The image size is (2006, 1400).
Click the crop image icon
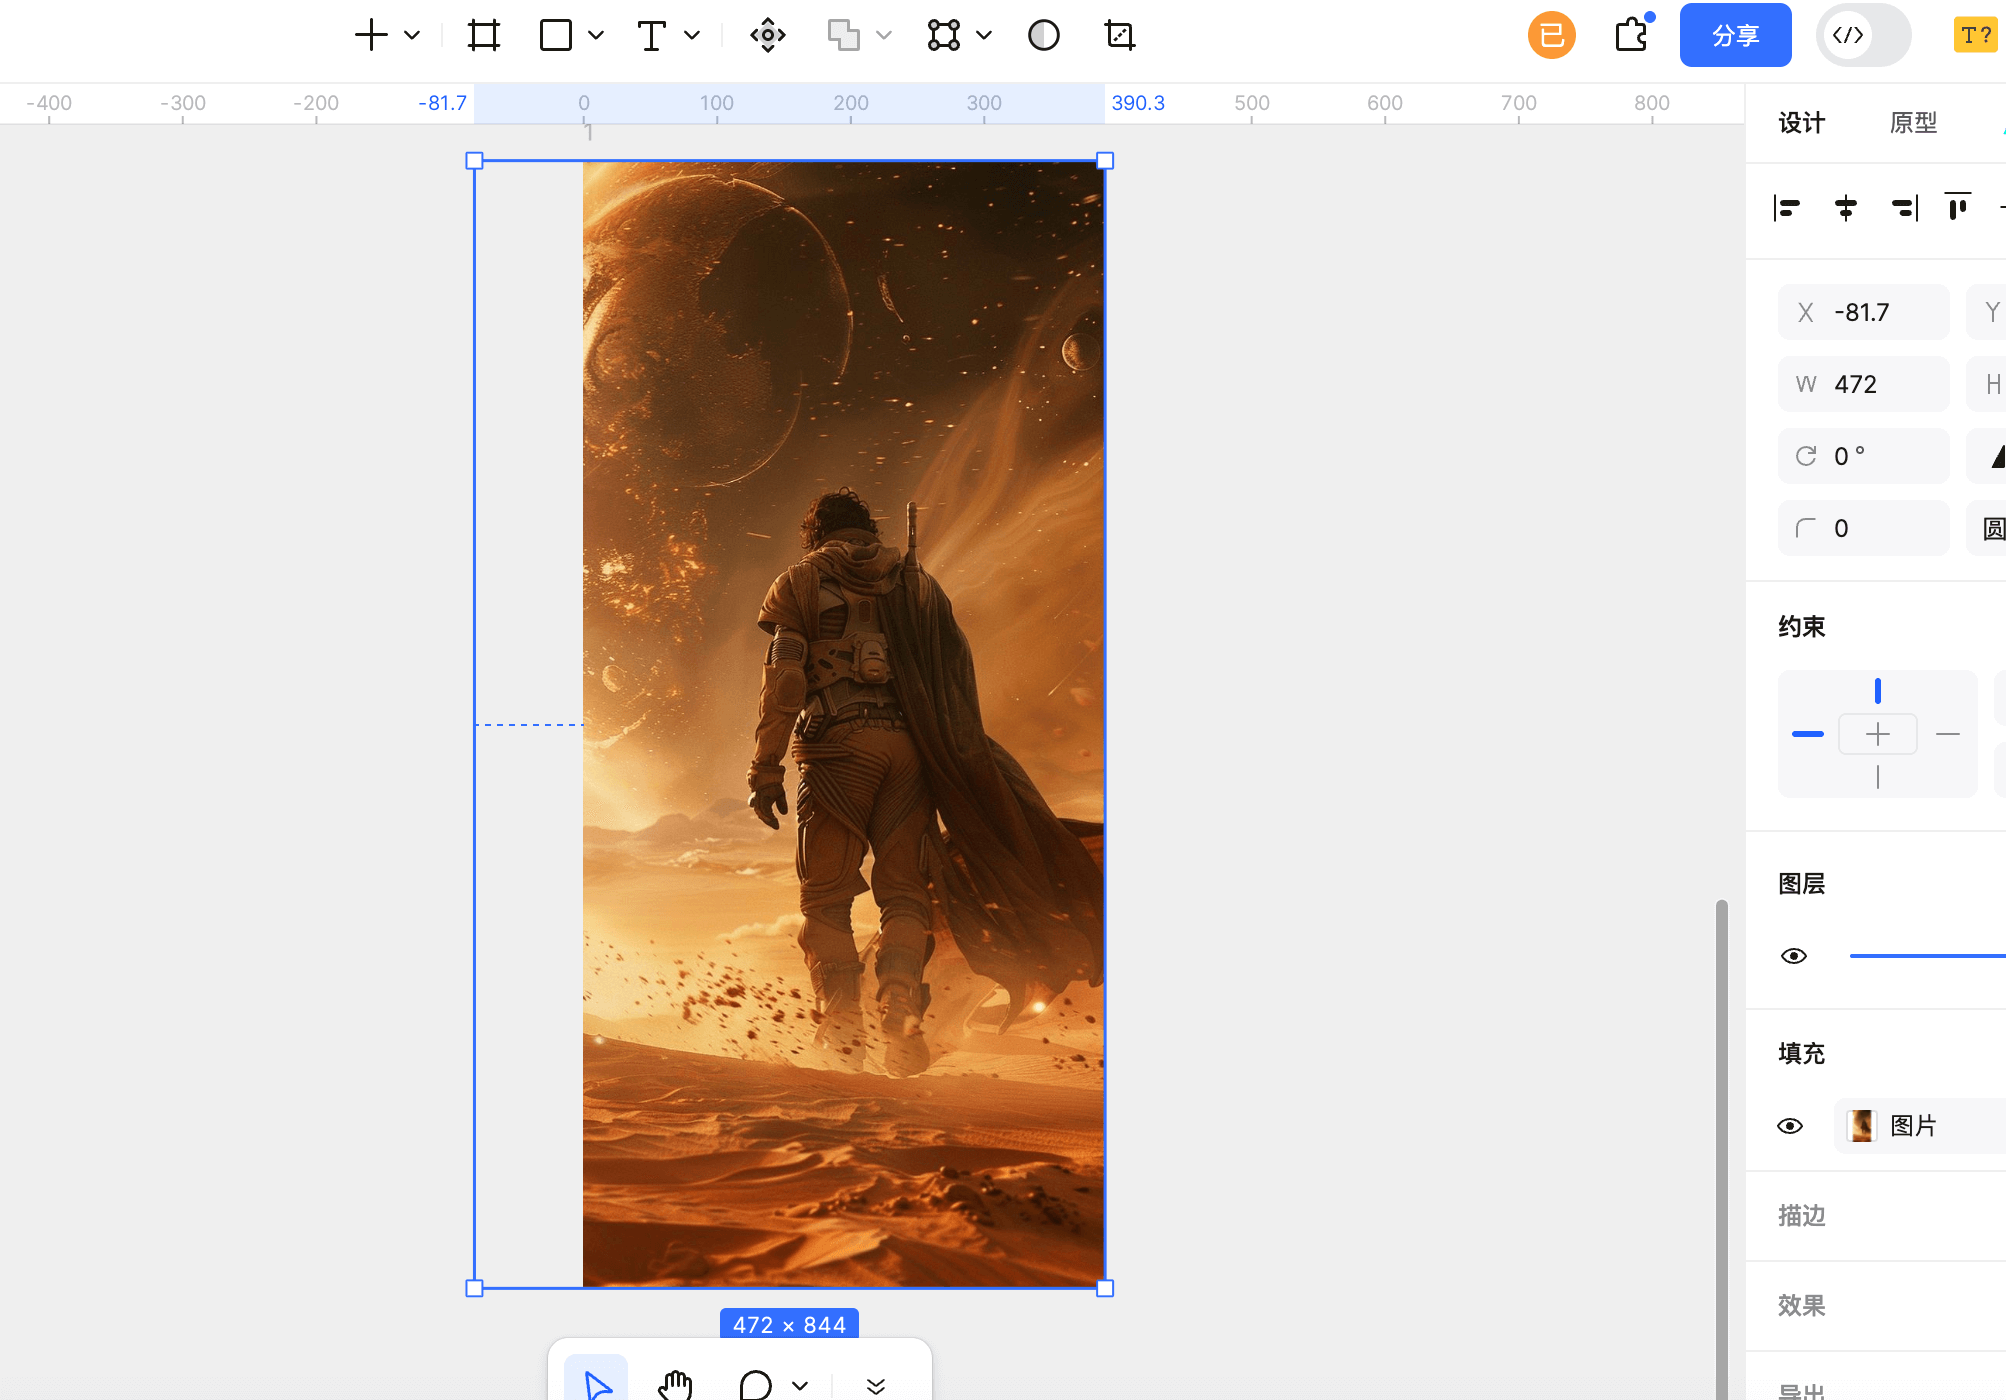tap(1120, 36)
